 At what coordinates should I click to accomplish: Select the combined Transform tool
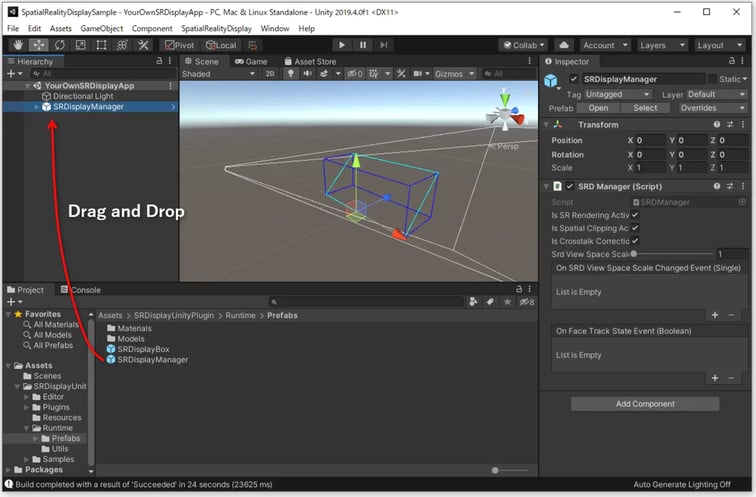pyautogui.click(x=122, y=45)
